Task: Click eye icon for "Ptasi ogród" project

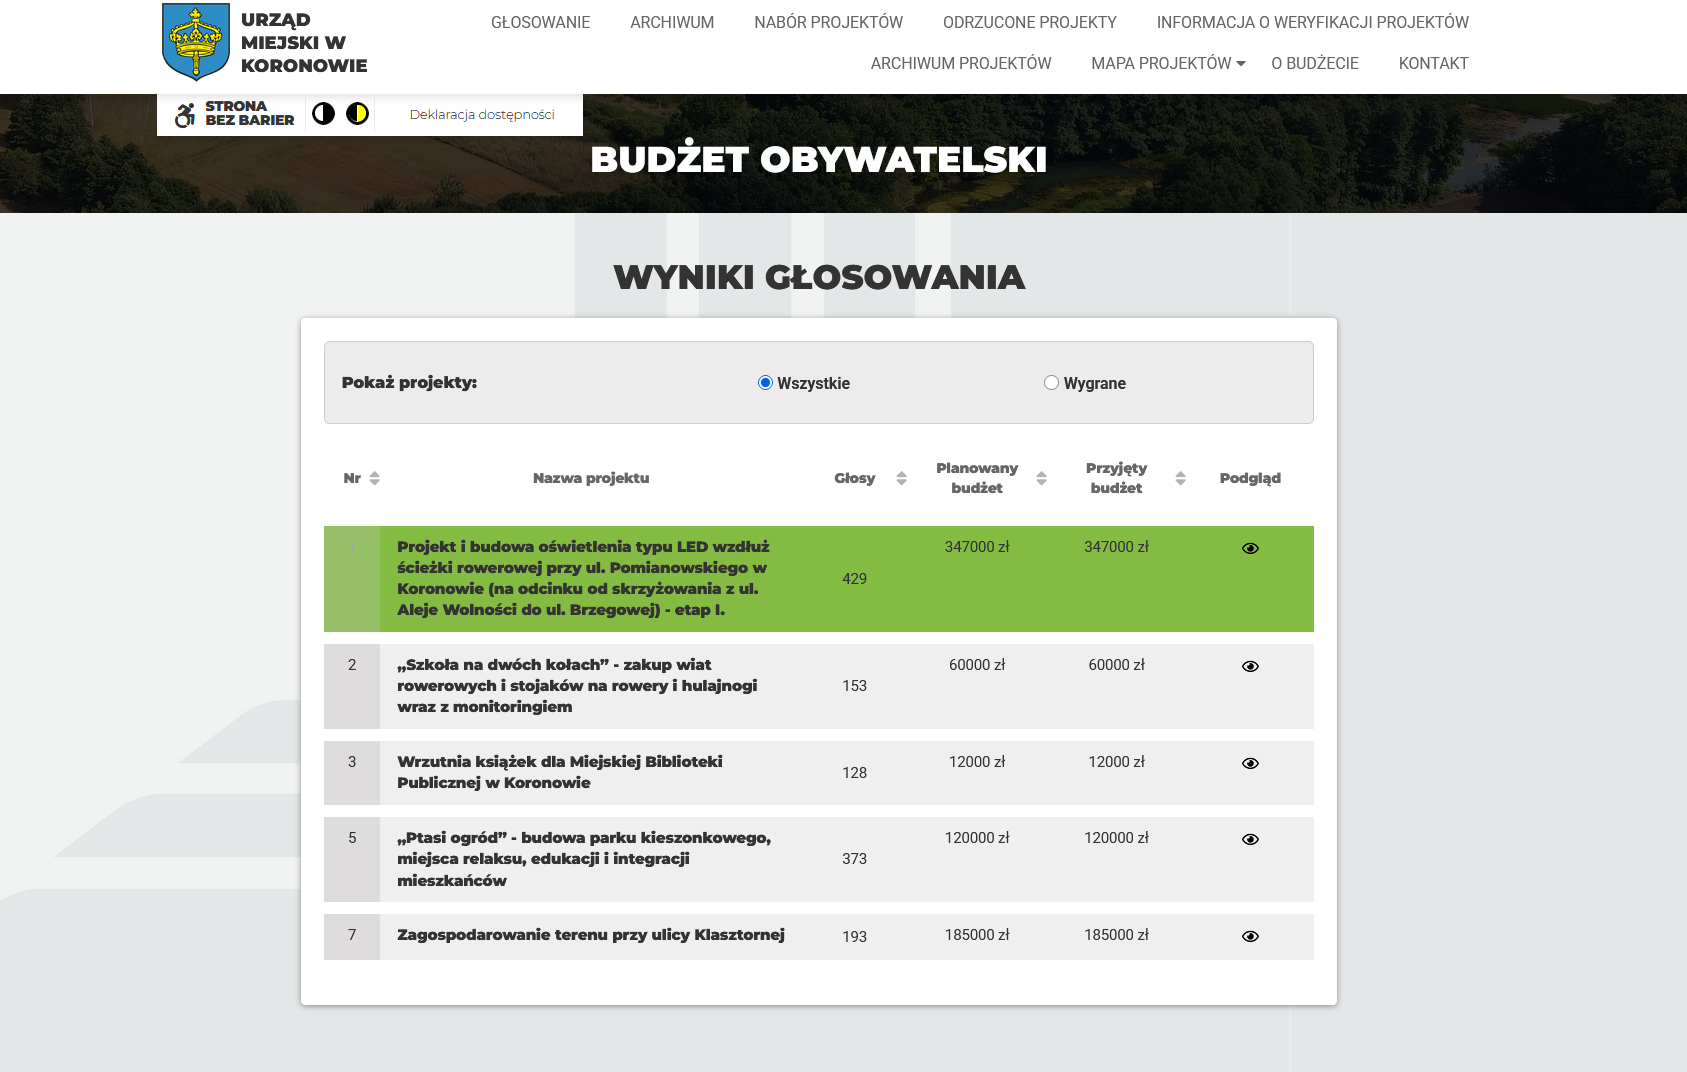Action: (x=1250, y=840)
